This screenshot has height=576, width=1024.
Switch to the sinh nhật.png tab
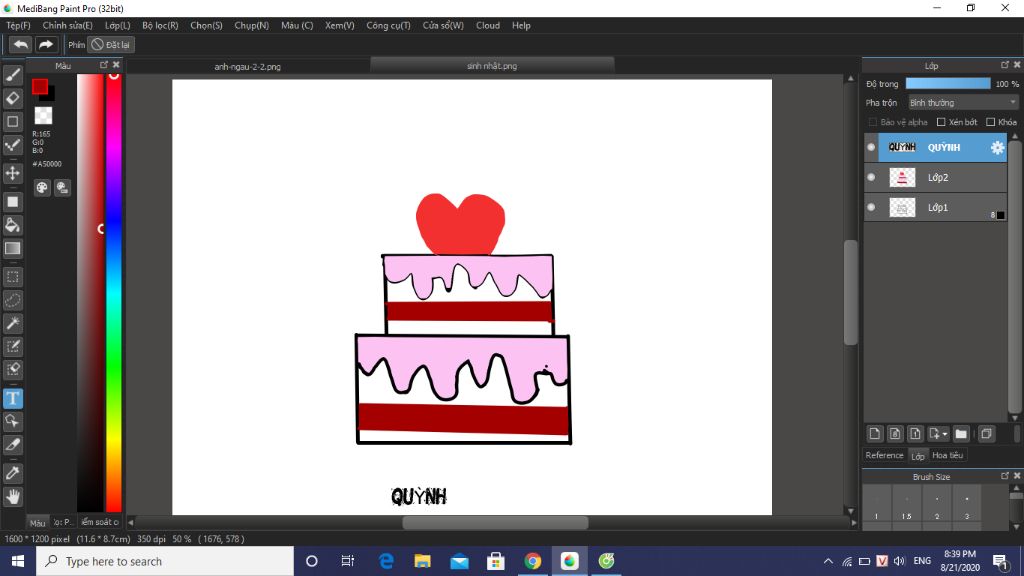point(492,65)
